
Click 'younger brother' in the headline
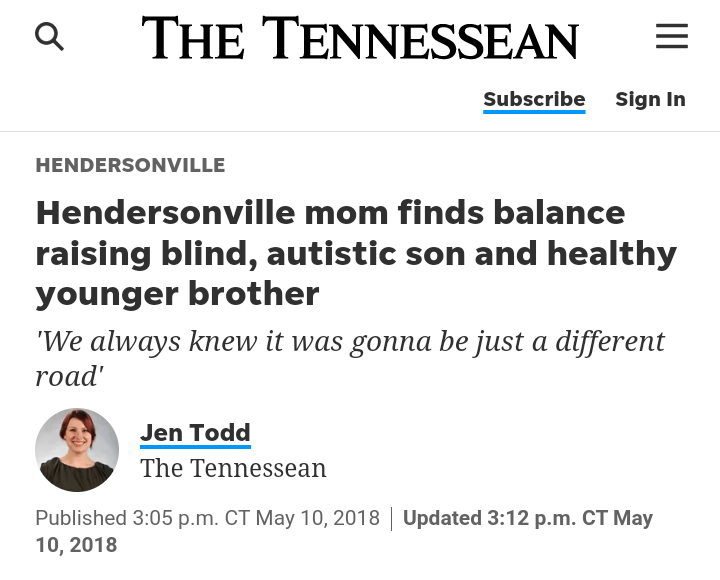click(x=177, y=294)
